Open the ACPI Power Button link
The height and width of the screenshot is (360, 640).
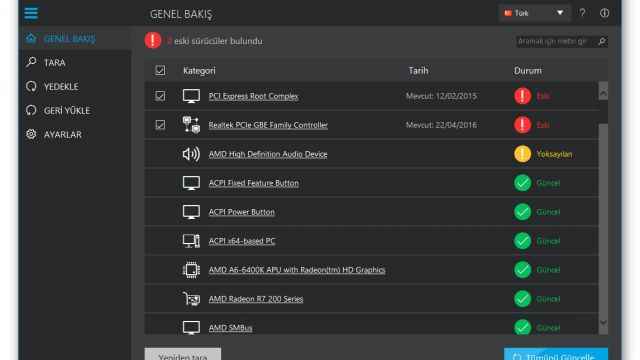click(x=242, y=212)
